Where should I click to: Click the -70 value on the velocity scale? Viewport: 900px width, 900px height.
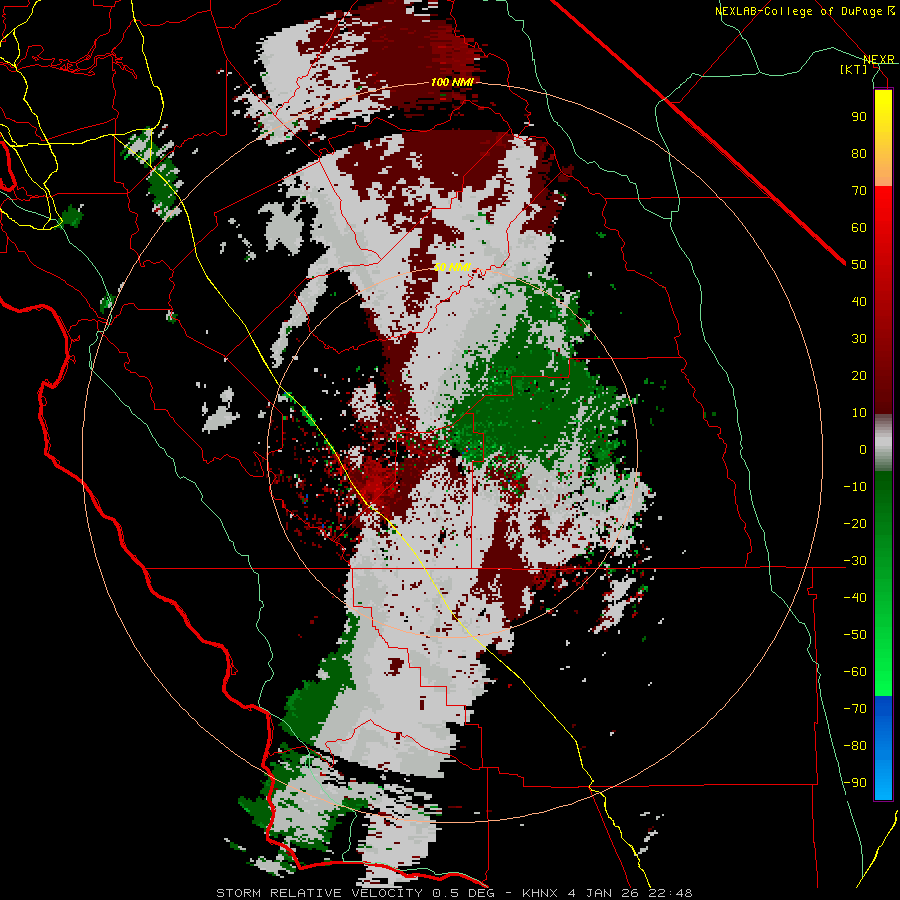click(x=855, y=709)
